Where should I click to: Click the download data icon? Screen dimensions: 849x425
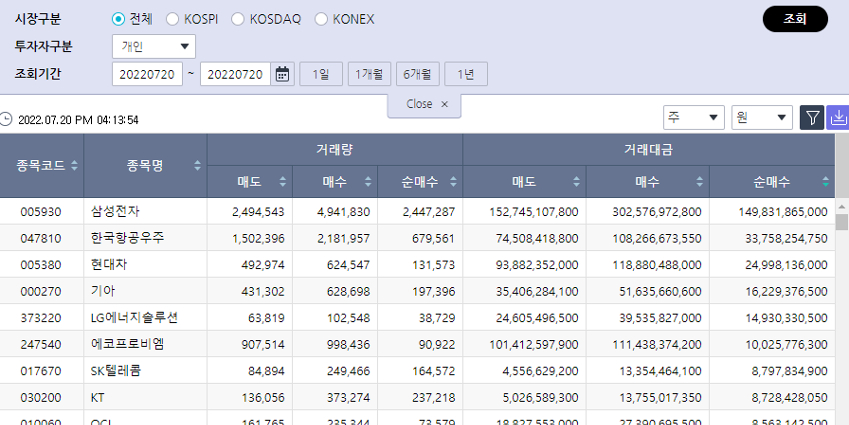point(838,118)
